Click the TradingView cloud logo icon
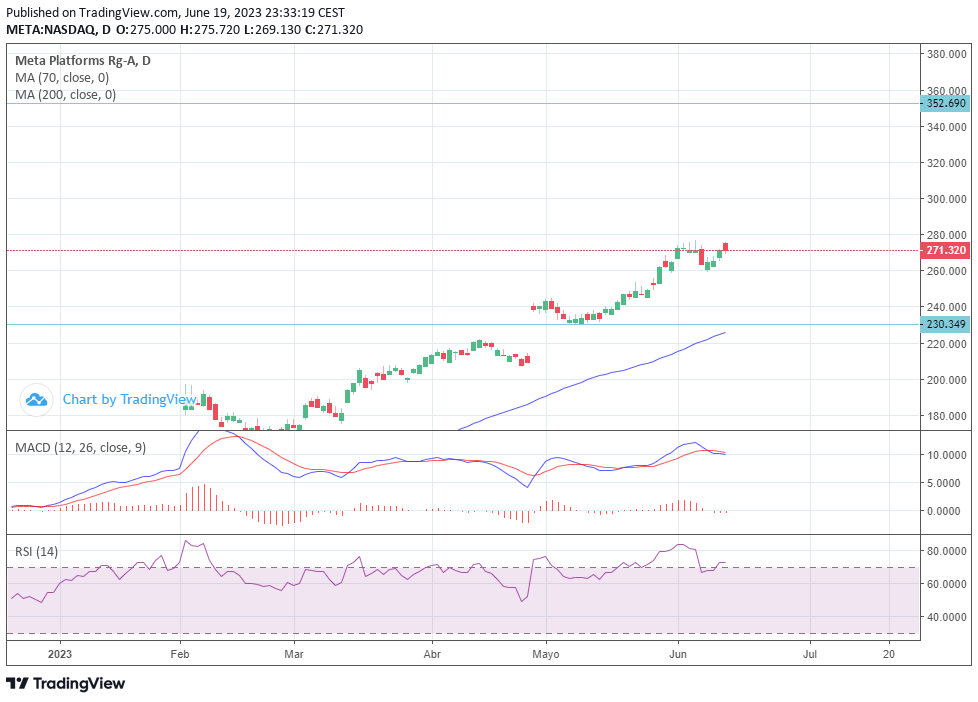This screenshot has width=978, height=702. click(36, 399)
